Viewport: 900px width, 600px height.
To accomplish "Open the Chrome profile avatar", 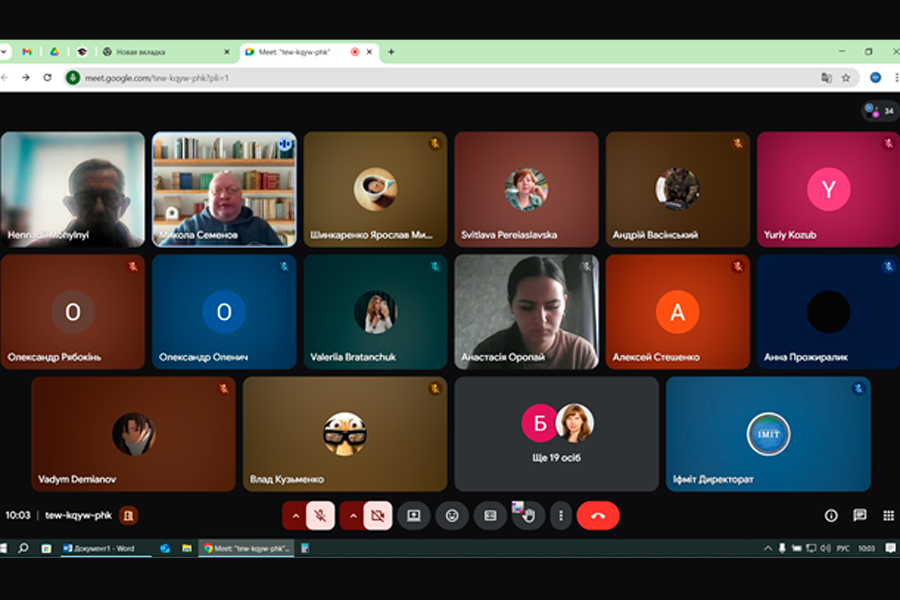I will point(875,78).
